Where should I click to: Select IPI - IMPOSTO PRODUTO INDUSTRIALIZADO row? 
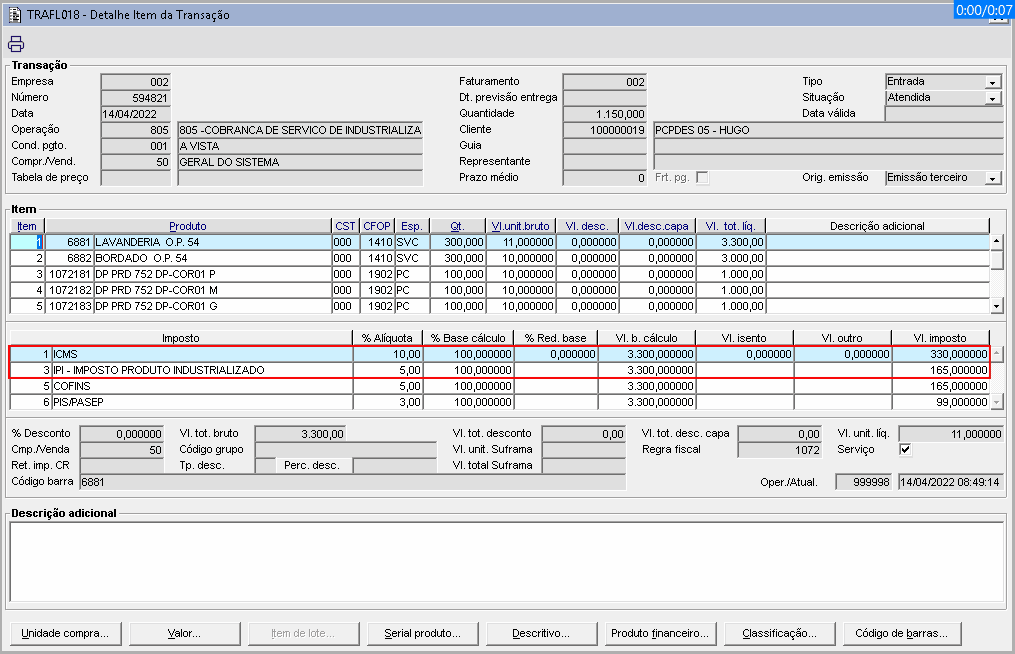pos(500,370)
